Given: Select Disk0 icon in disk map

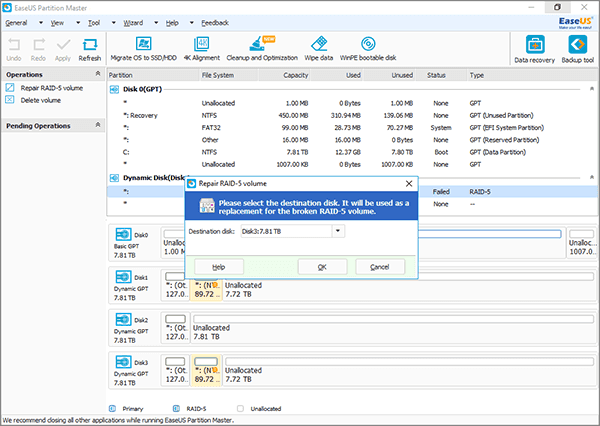Looking at the screenshot, I should click(x=123, y=235).
